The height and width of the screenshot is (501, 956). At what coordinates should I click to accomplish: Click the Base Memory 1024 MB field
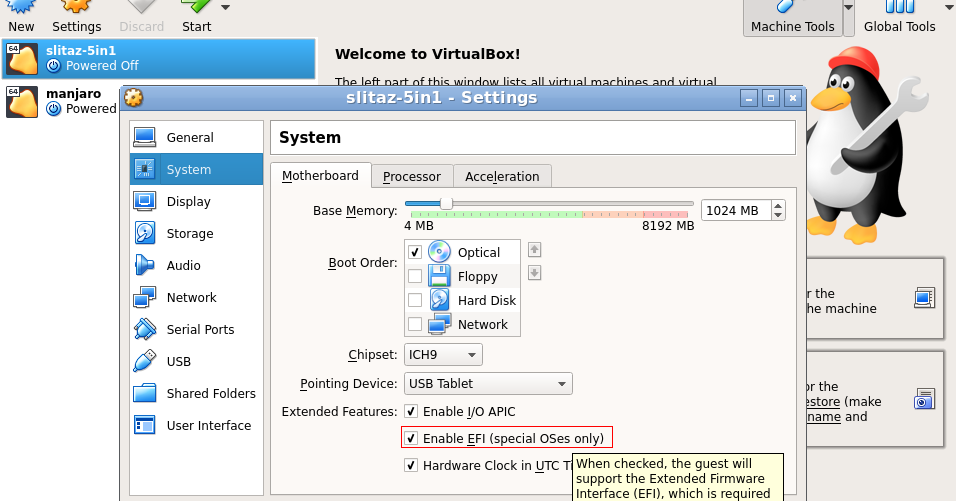pyautogui.click(x=736, y=210)
